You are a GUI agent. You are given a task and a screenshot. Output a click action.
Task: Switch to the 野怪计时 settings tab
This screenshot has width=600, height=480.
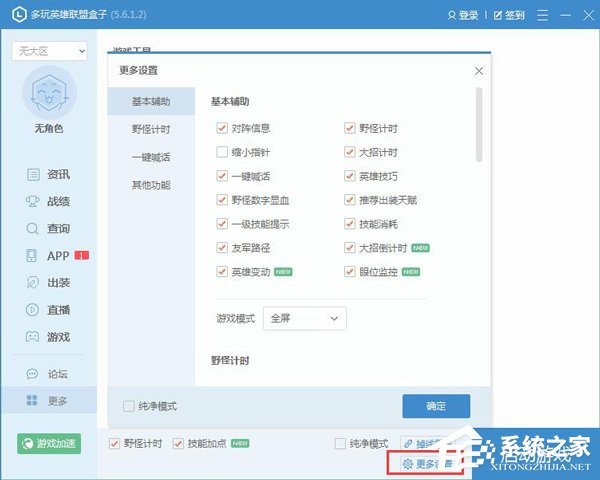151,129
